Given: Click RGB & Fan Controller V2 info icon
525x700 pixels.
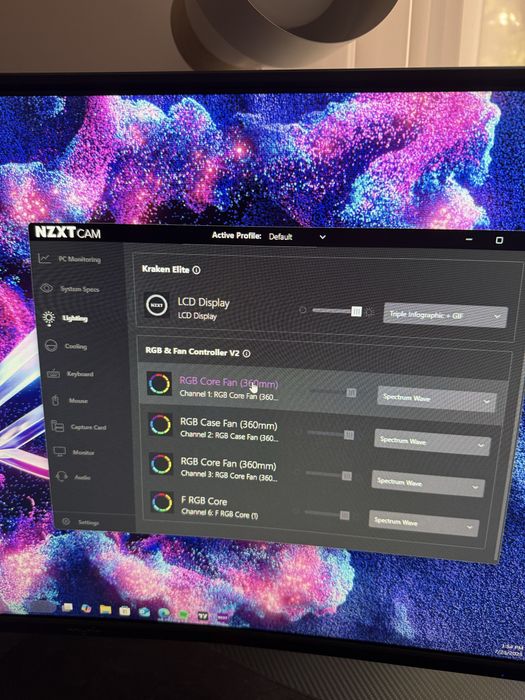Looking at the screenshot, I should 246,354.
